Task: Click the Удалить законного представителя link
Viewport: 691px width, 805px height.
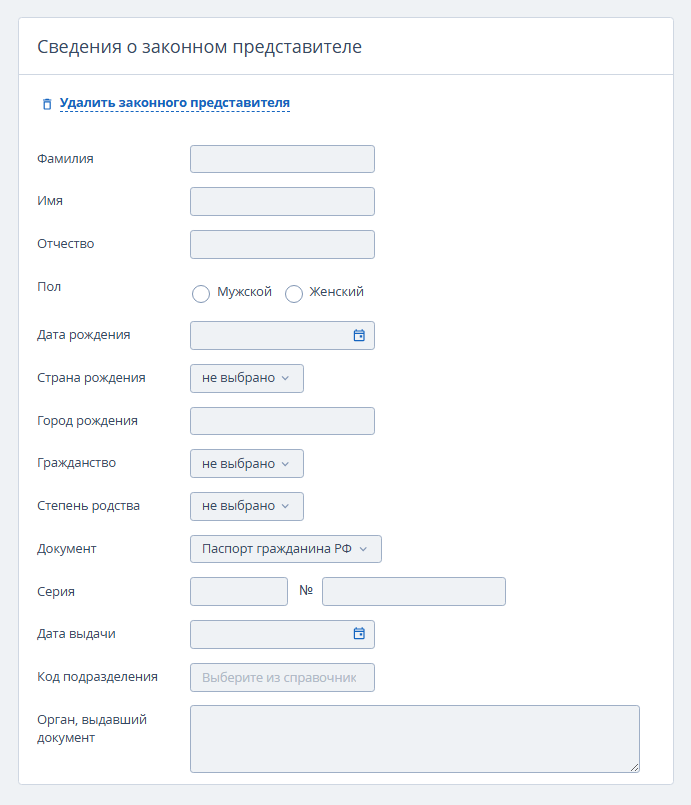Action: (x=175, y=103)
